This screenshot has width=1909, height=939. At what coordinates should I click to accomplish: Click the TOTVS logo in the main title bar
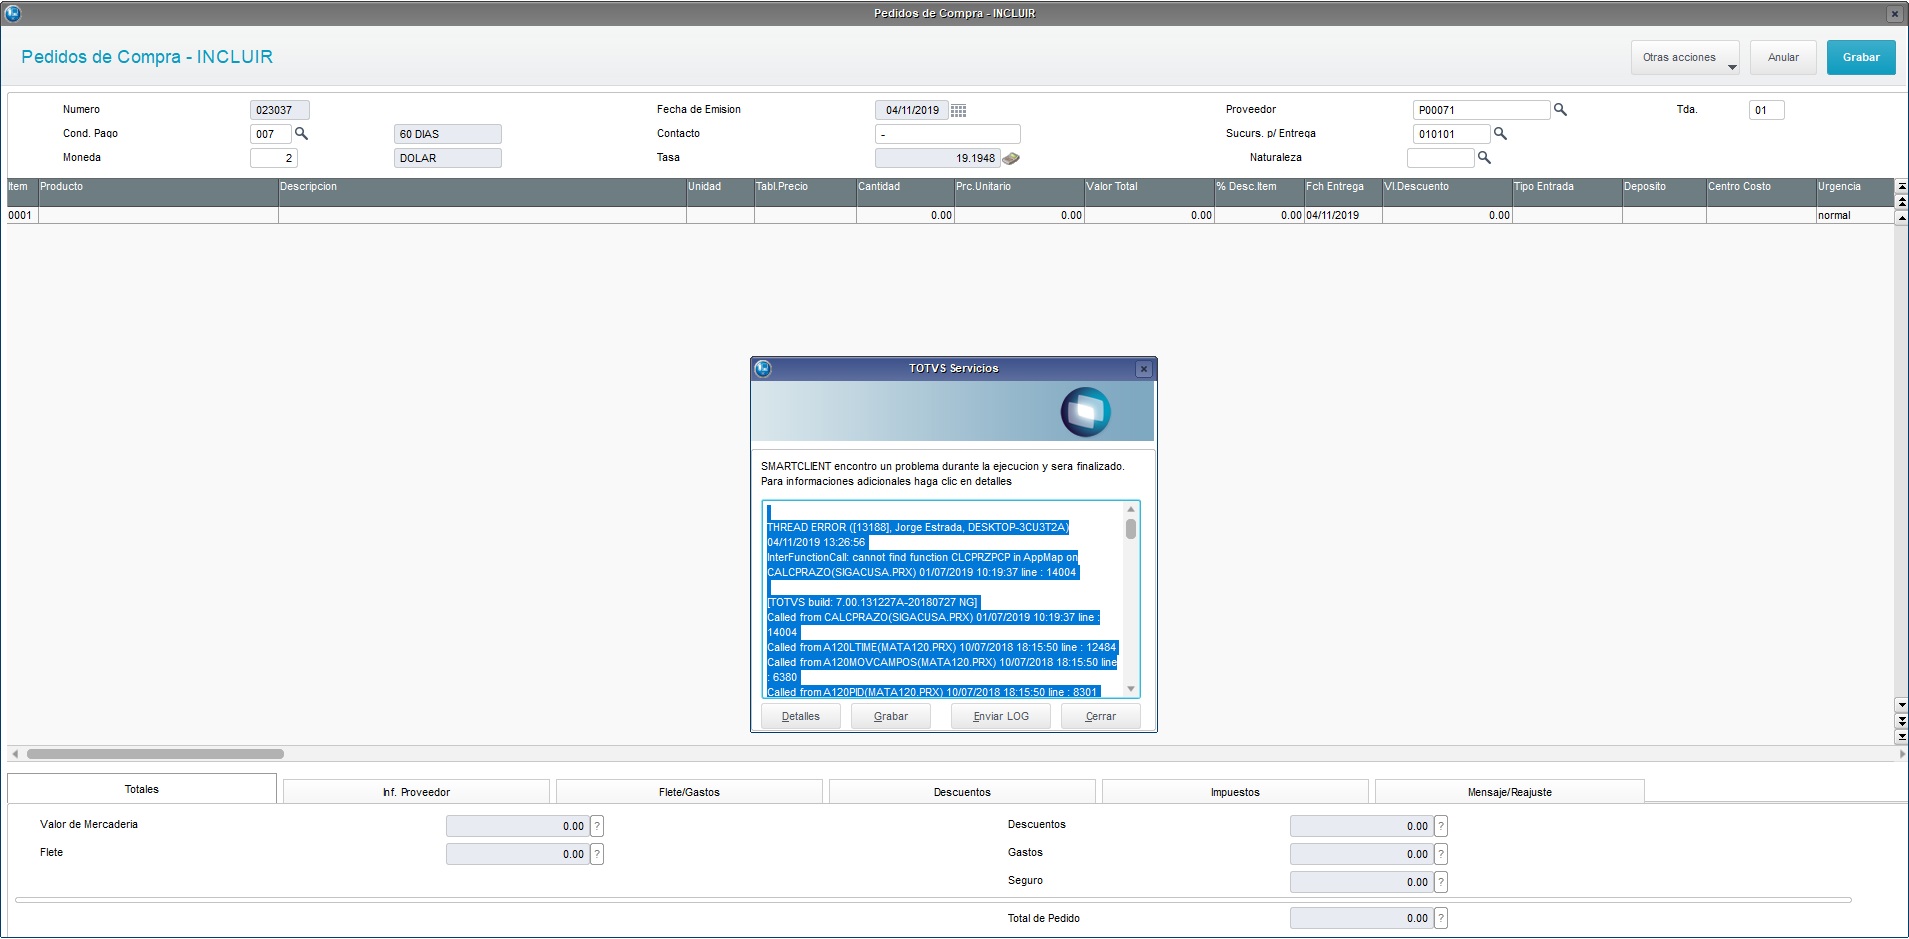tap(13, 13)
